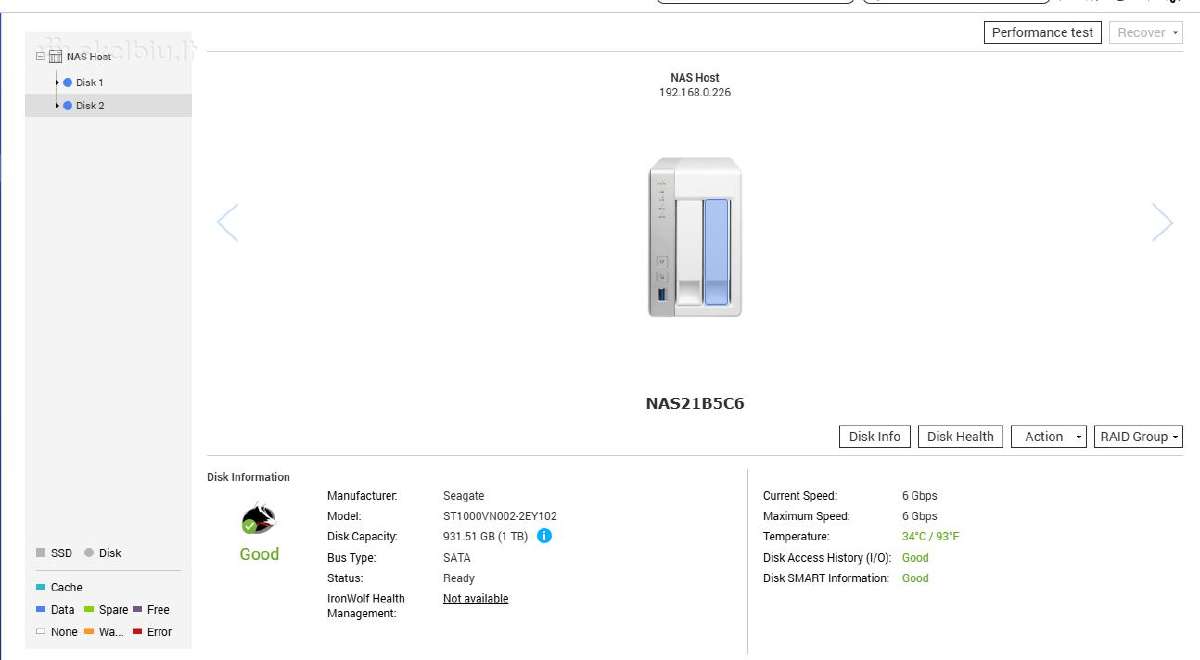Select Disk 1 in the tree
The width and height of the screenshot is (1200, 660).
point(90,82)
